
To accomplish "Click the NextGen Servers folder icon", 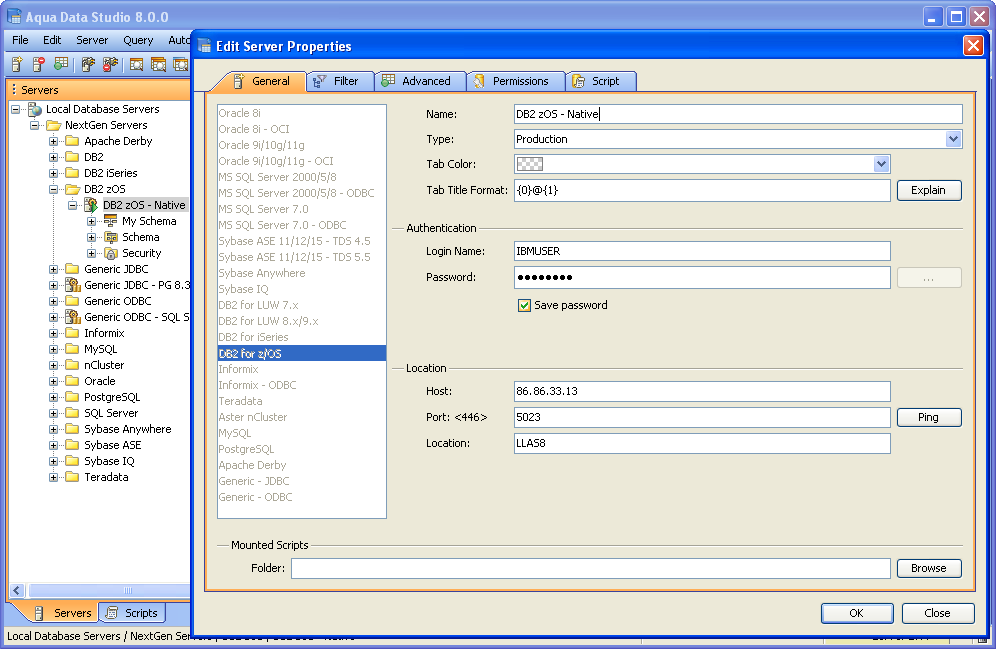I will 53,125.
